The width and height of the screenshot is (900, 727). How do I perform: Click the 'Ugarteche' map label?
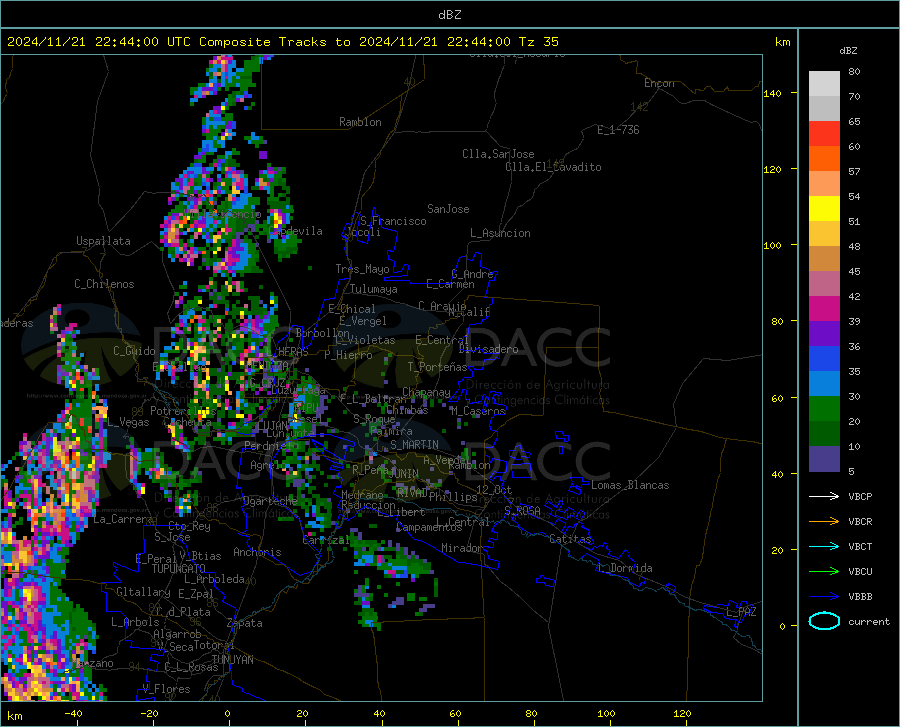270,501
